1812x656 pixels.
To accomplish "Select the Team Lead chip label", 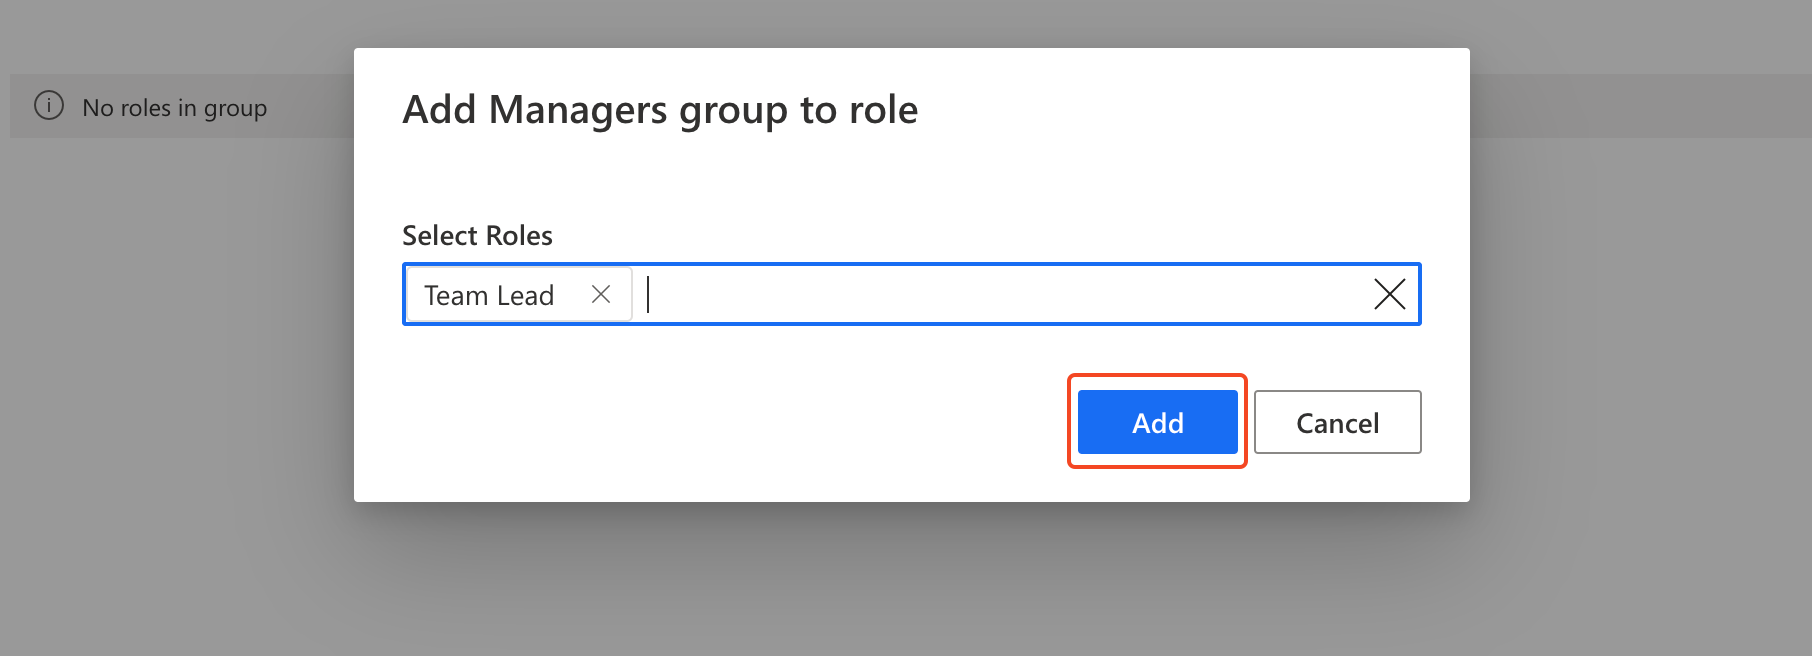I will pos(489,295).
